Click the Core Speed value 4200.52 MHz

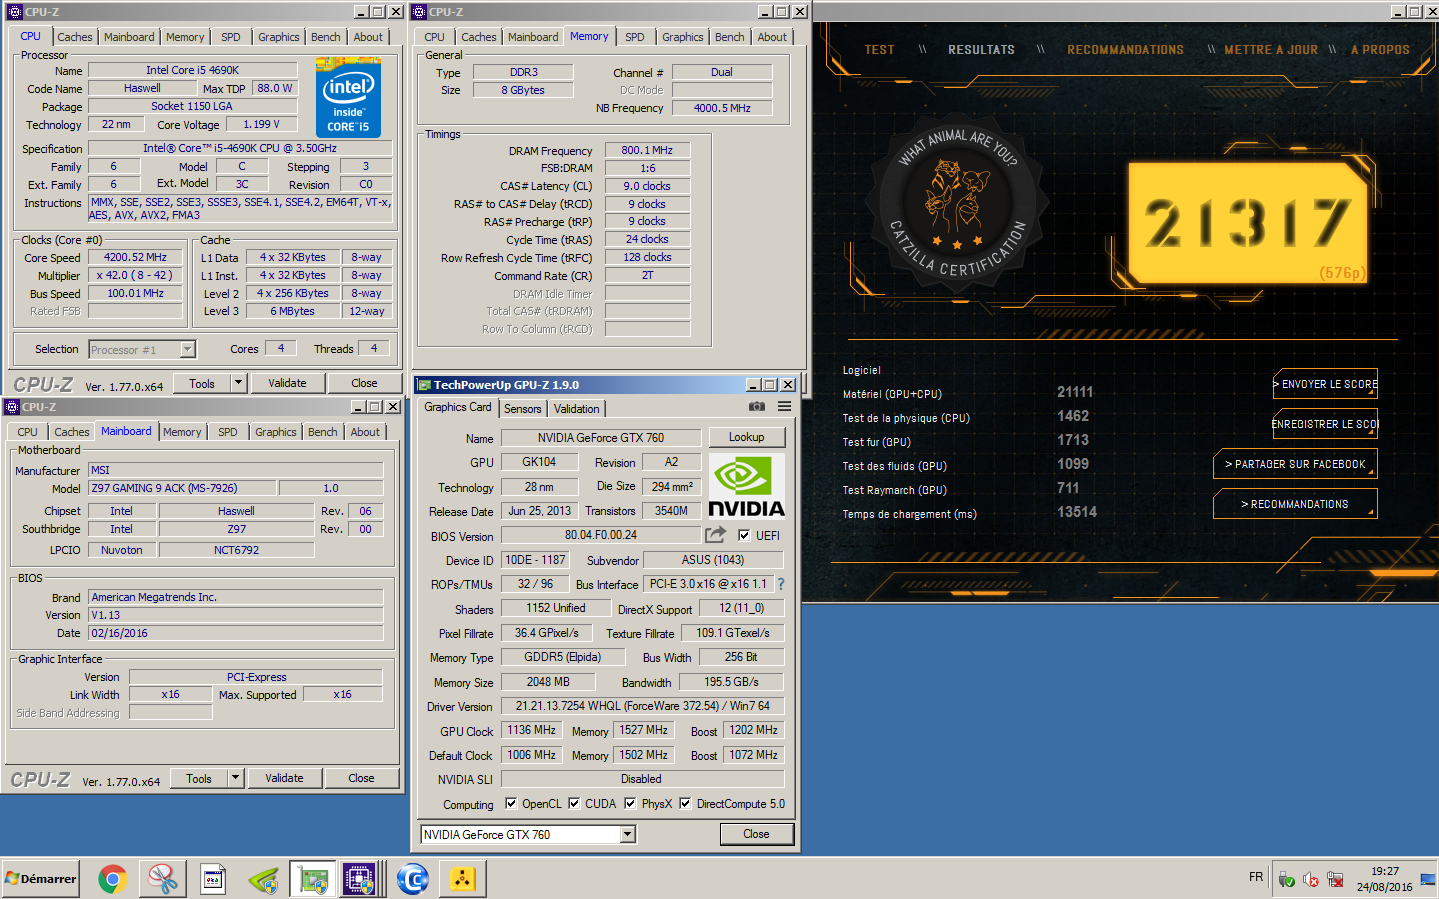(x=135, y=257)
